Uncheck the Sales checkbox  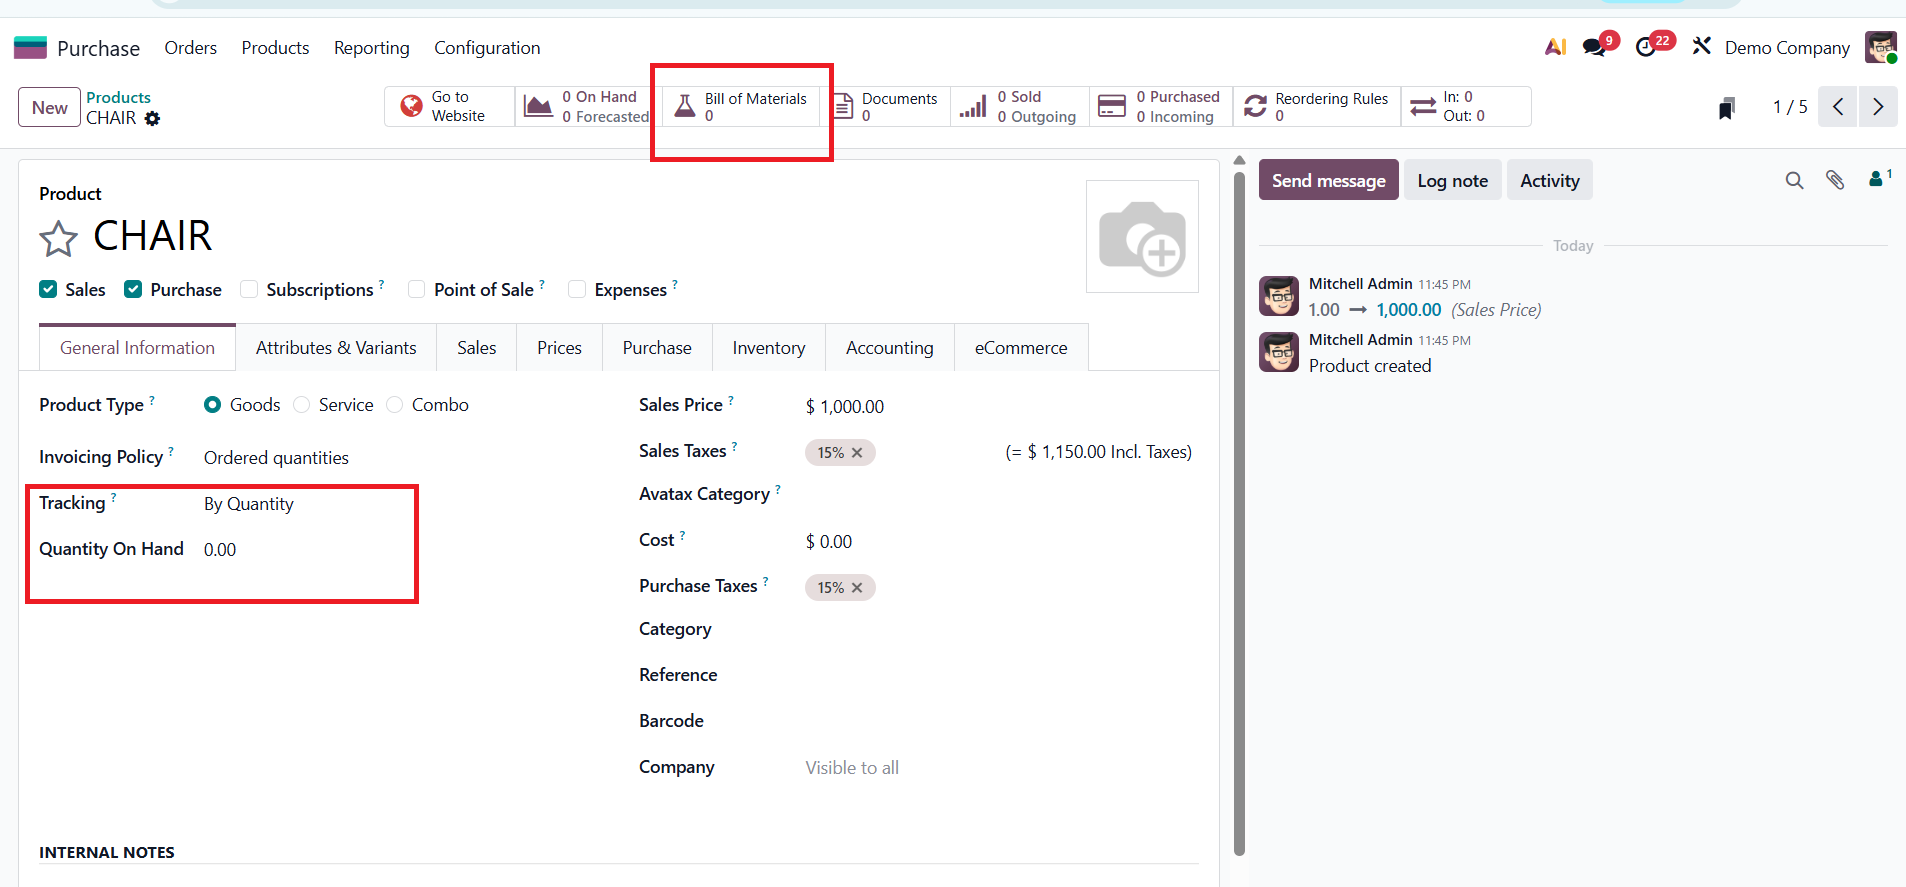click(x=48, y=289)
